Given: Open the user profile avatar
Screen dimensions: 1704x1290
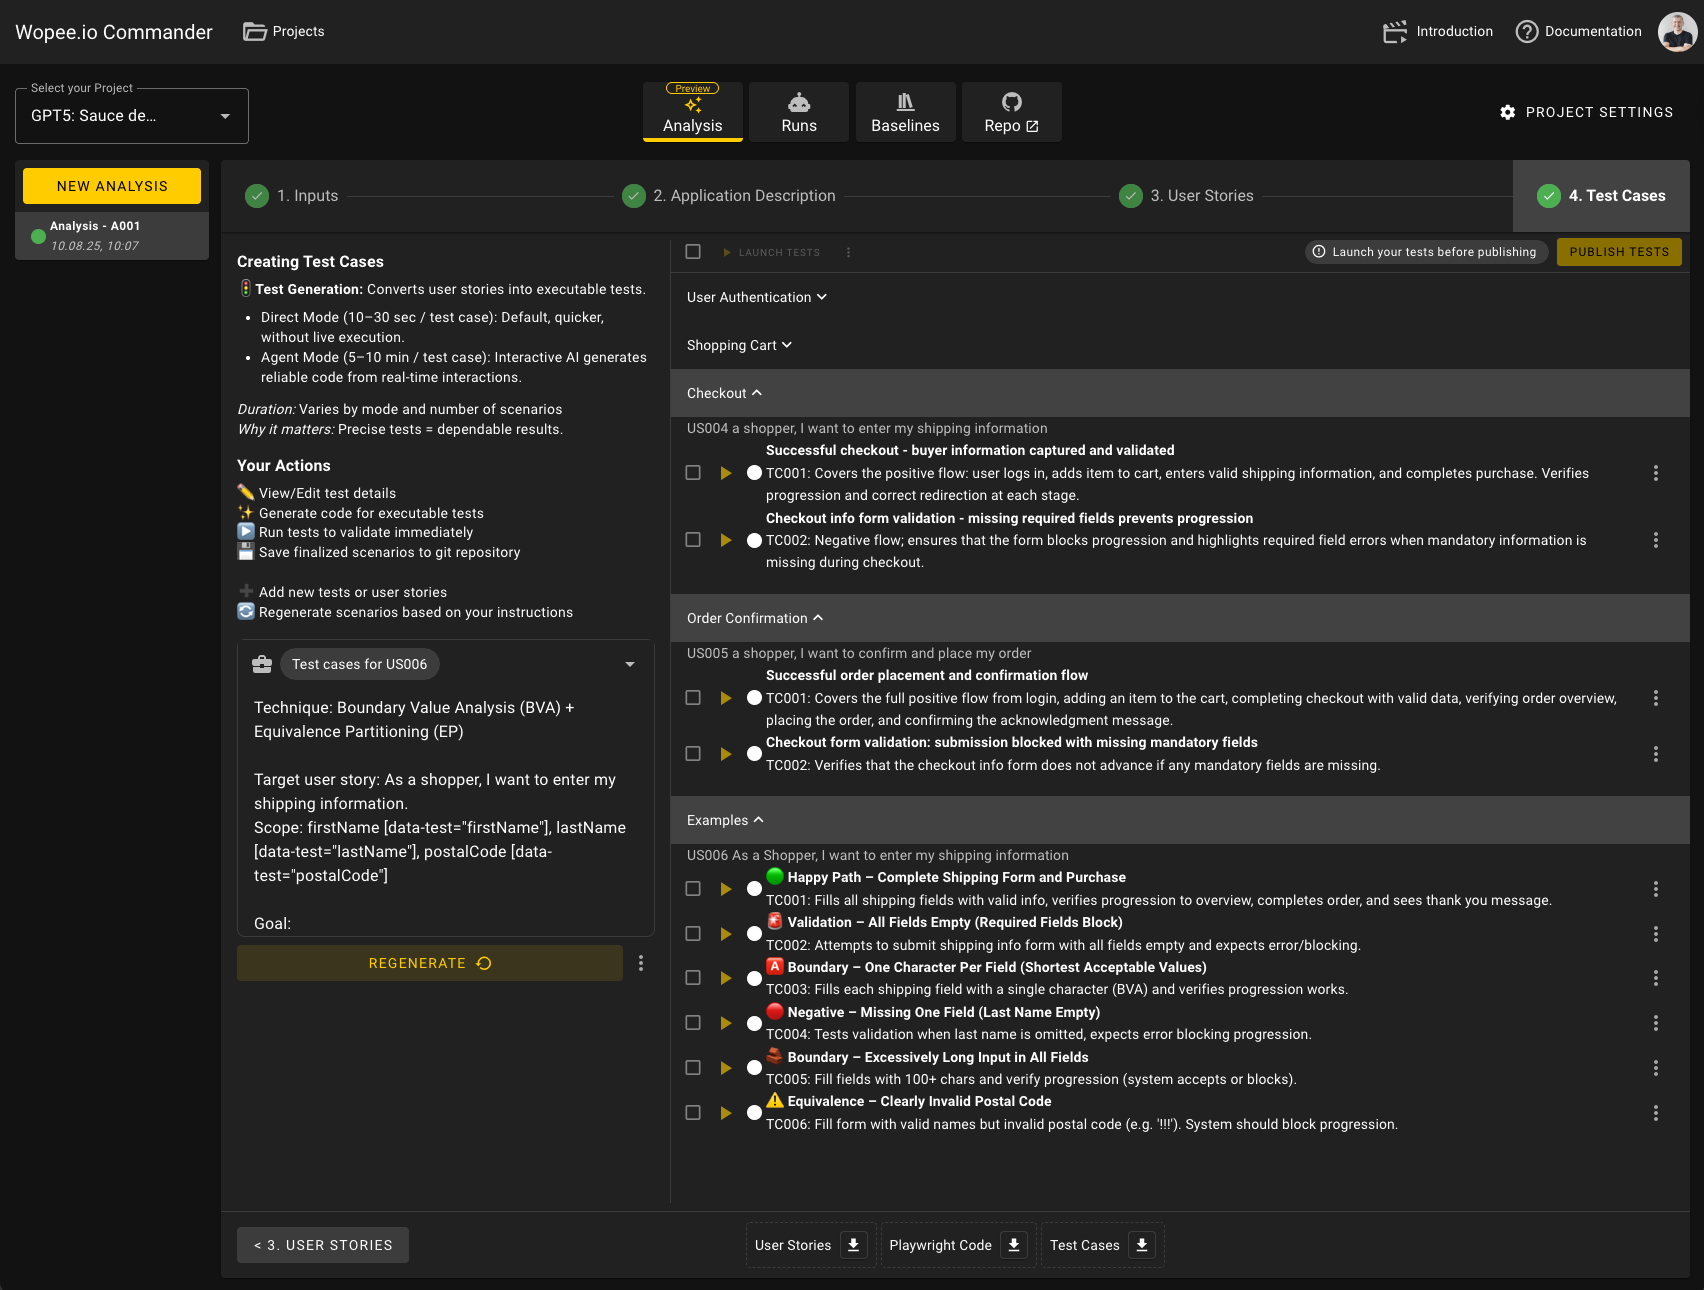Looking at the screenshot, I should coord(1677,32).
